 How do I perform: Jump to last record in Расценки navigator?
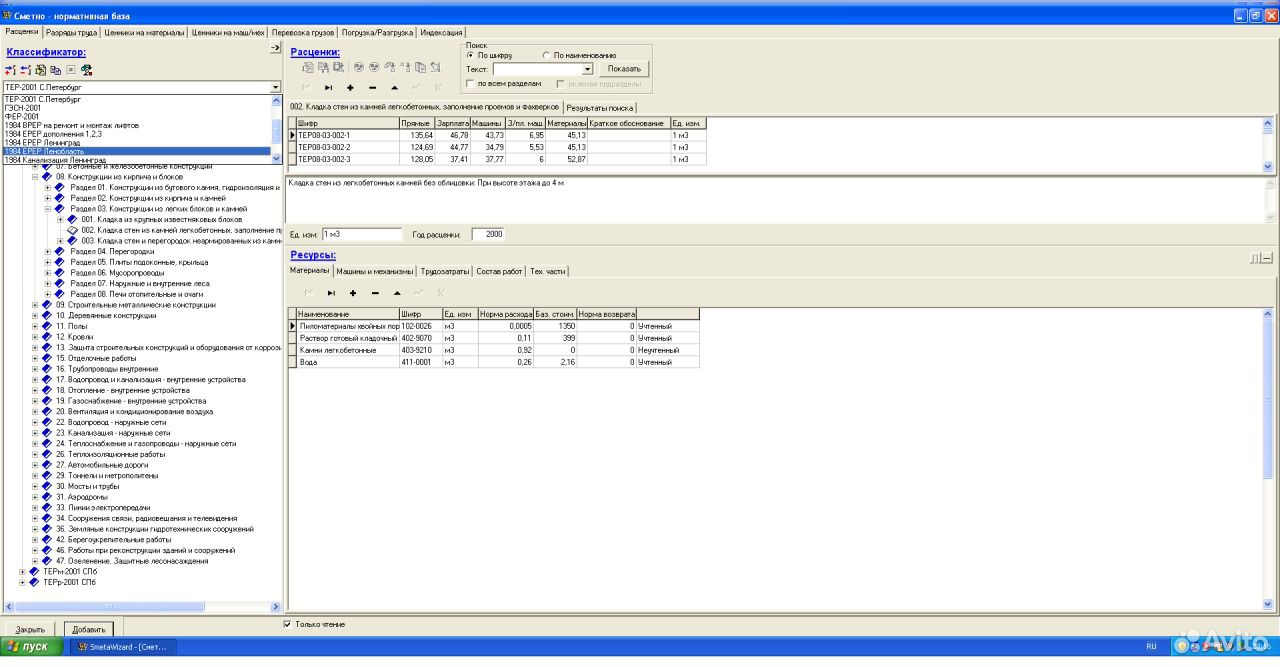click(x=329, y=88)
